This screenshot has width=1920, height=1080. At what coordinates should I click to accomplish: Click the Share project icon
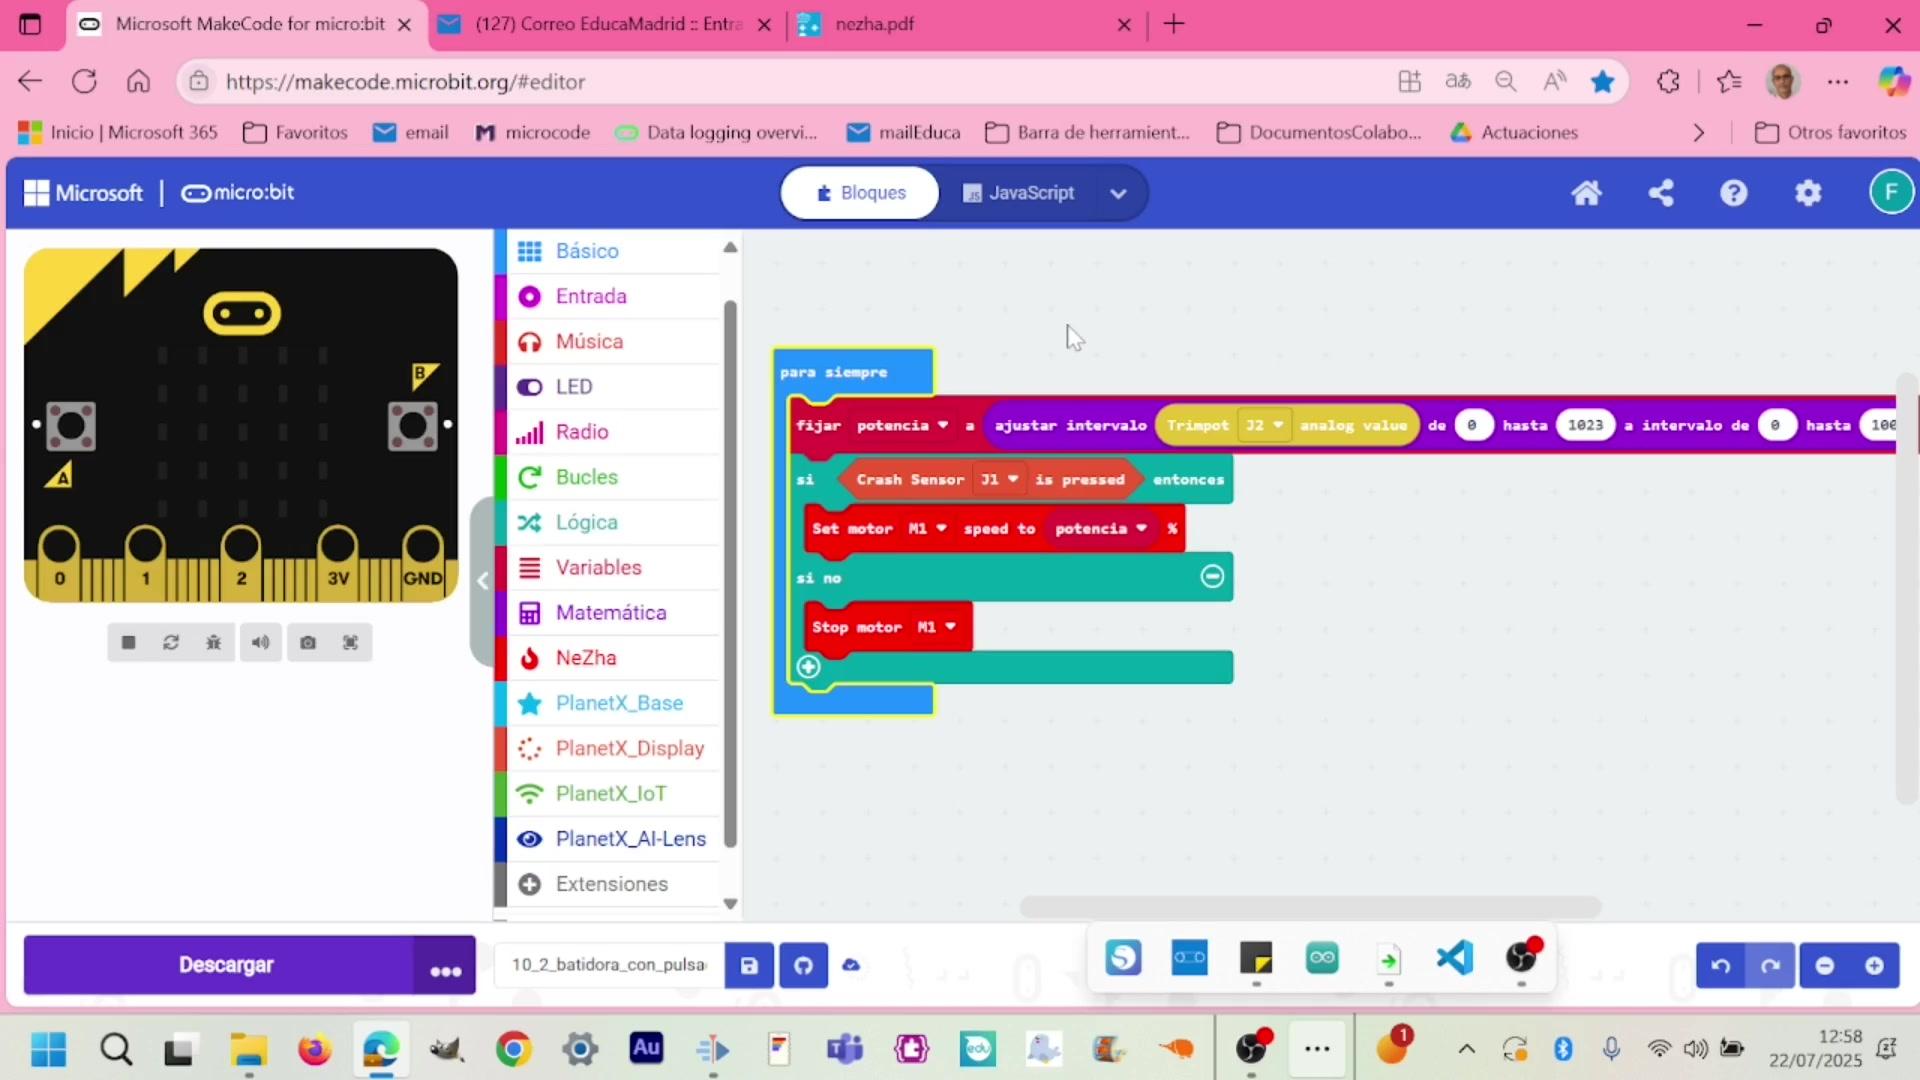click(1661, 193)
